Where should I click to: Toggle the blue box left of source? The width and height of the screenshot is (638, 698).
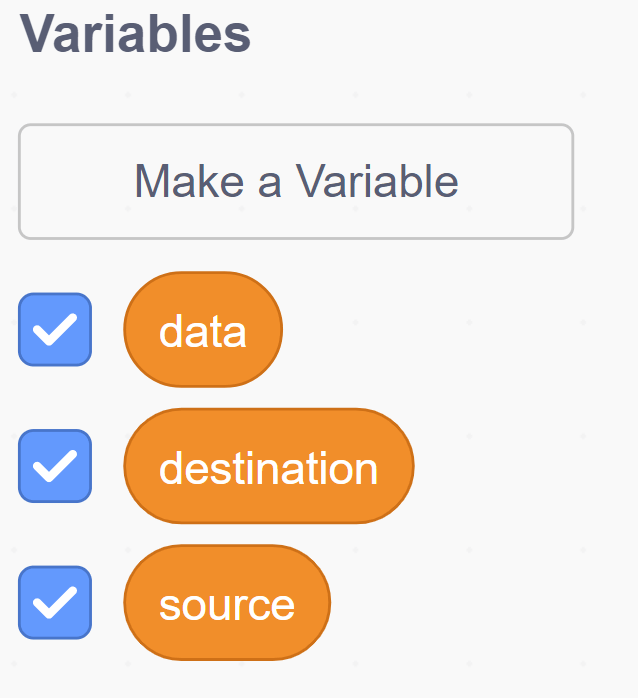pos(55,603)
